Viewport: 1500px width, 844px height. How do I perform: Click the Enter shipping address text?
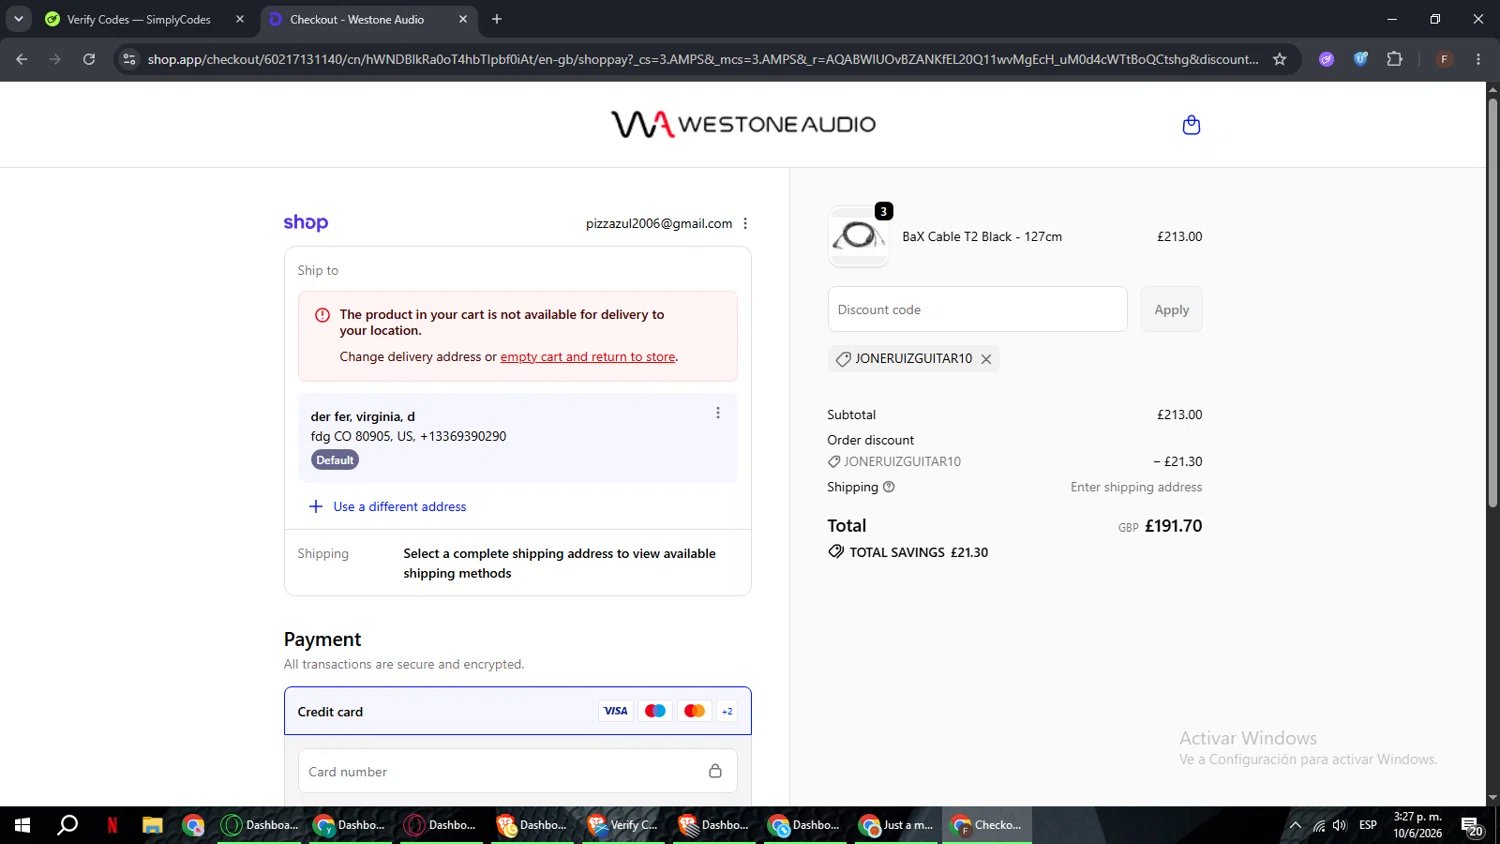tap(1136, 487)
